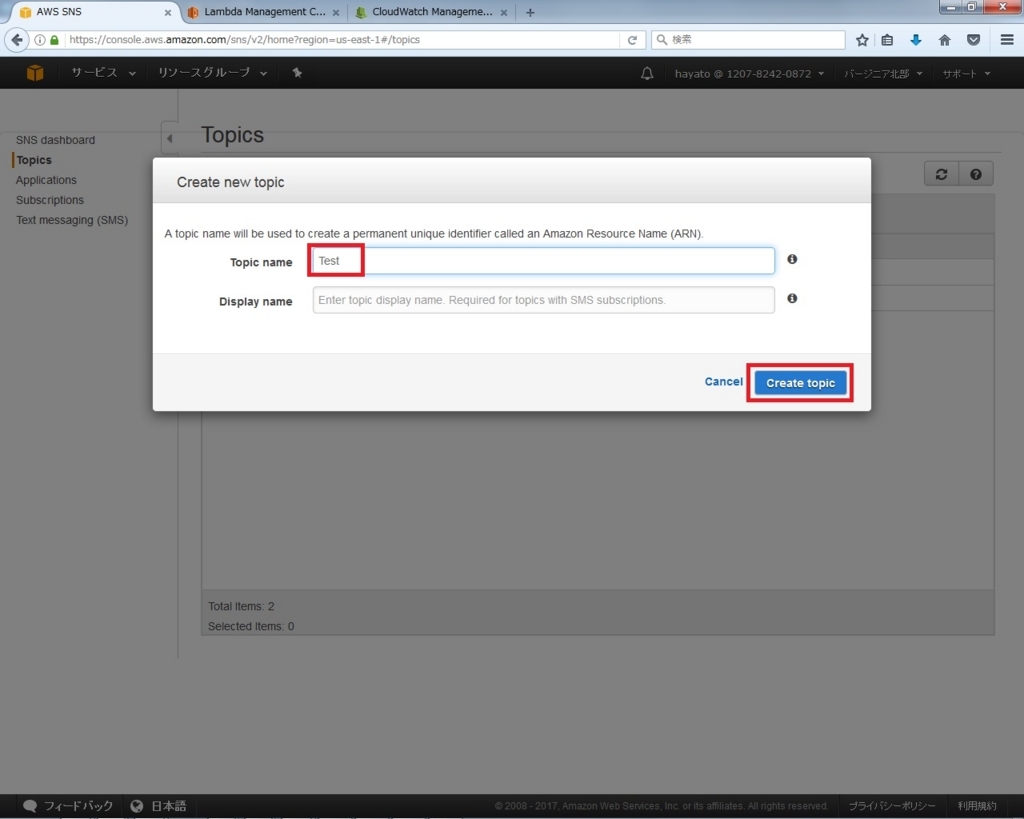Screen dimensions: 1024x819
Task: Click the 'Total Items: 2' text
Action: (x=241, y=606)
